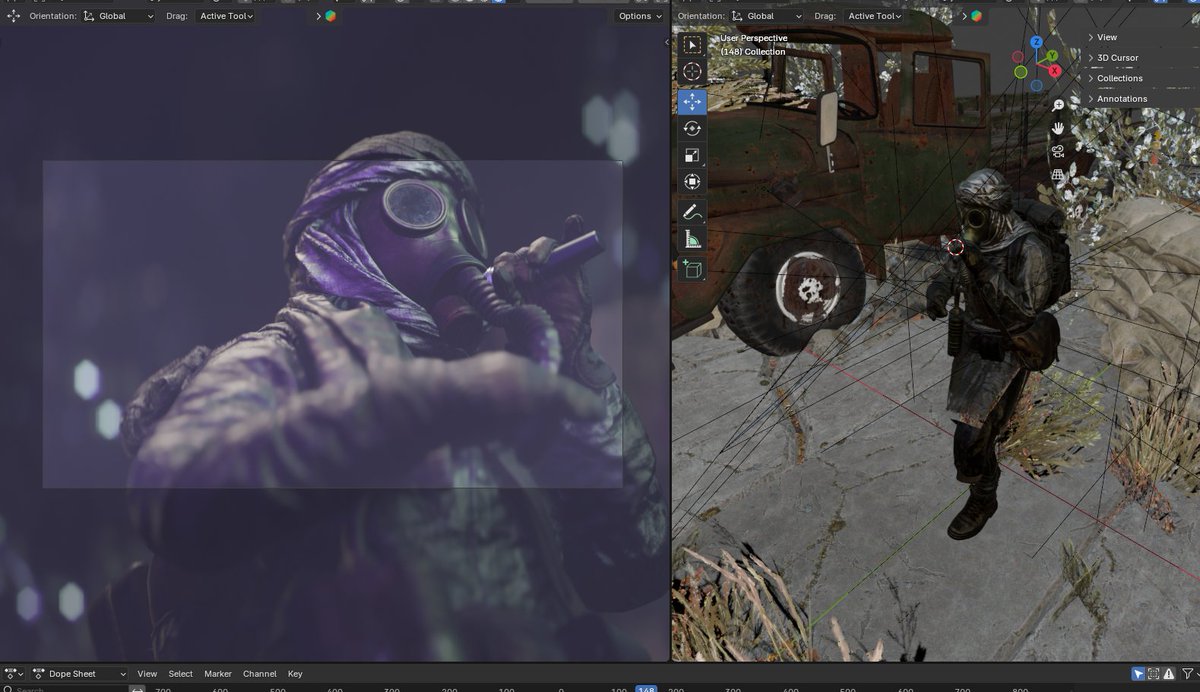Open the Dope Sheet View menu
The height and width of the screenshot is (692, 1200).
pyautogui.click(x=147, y=674)
